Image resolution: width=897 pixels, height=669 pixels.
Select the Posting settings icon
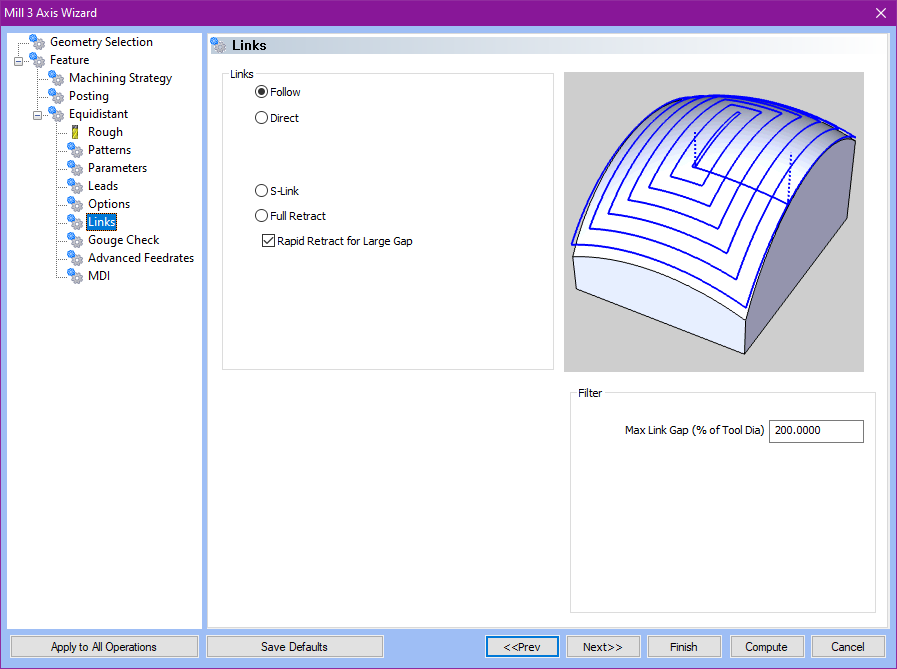[x=55, y=95]
